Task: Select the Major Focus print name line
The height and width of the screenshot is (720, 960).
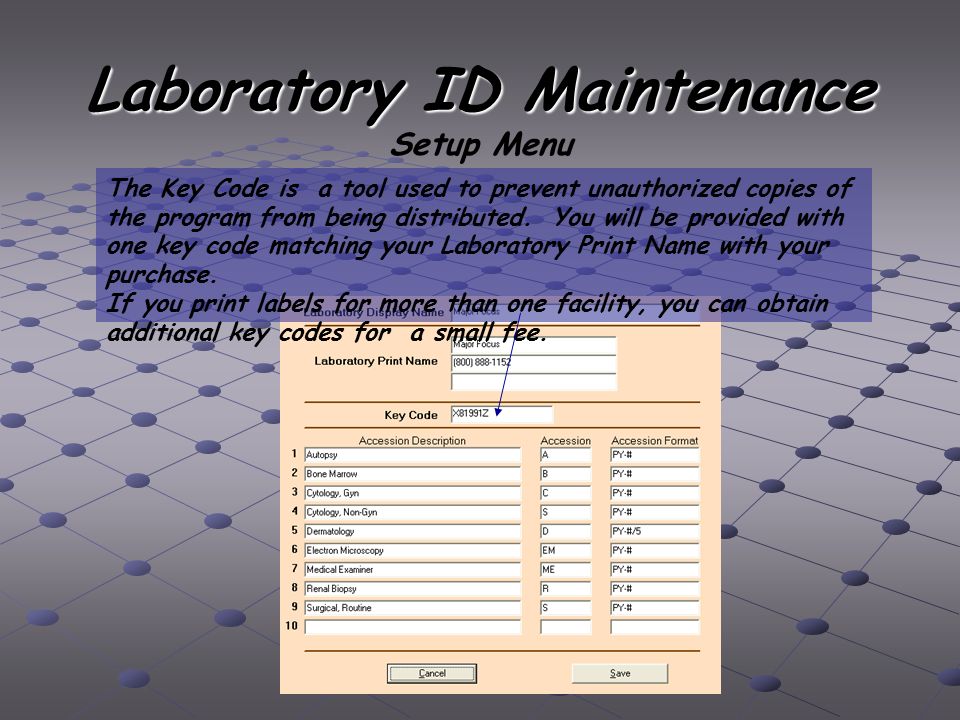Action: 533,345
